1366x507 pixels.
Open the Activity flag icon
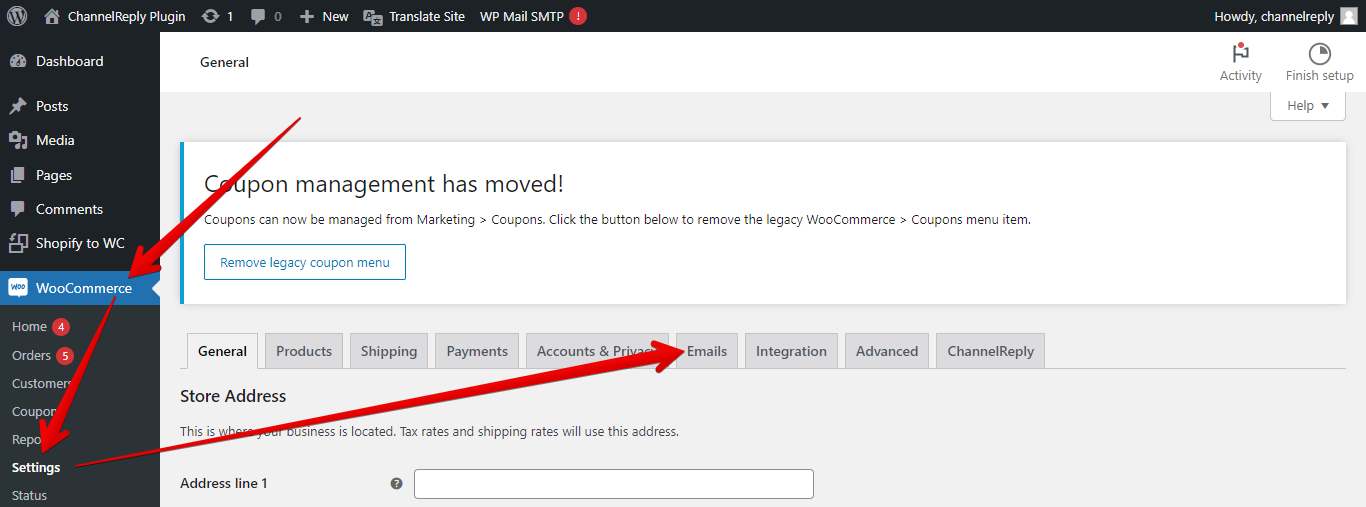click(1241, 53)
